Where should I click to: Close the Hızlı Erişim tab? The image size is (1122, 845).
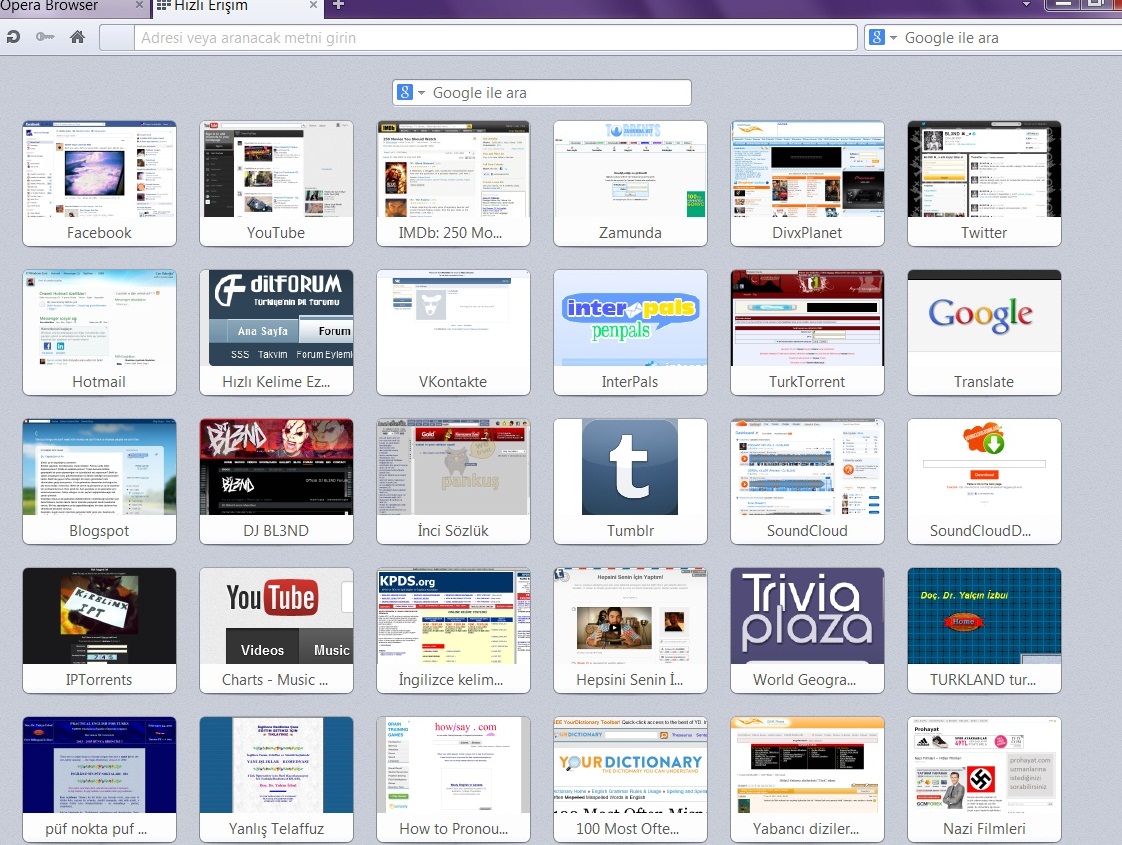[x=314, y=6]
